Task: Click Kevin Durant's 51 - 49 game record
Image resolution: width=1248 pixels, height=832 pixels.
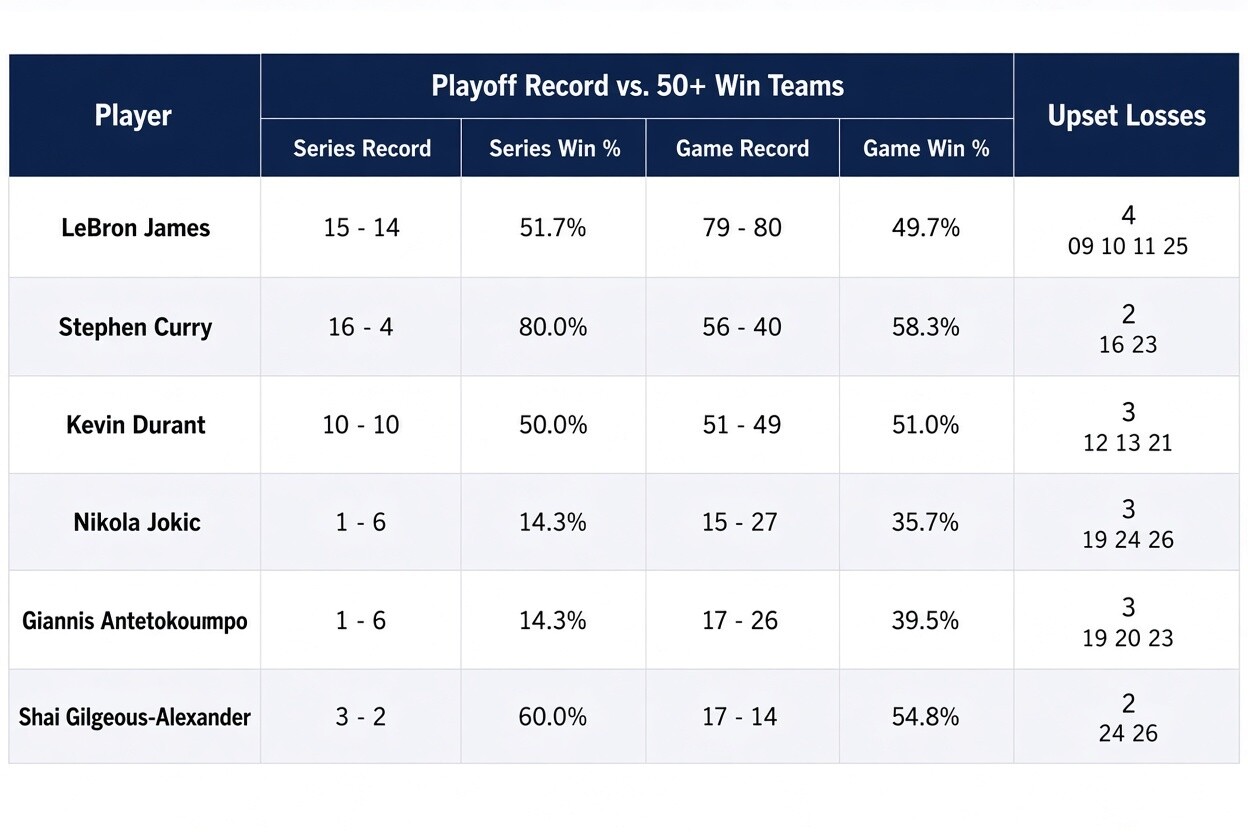Action: pyautogui.click(x=742, y=424)
